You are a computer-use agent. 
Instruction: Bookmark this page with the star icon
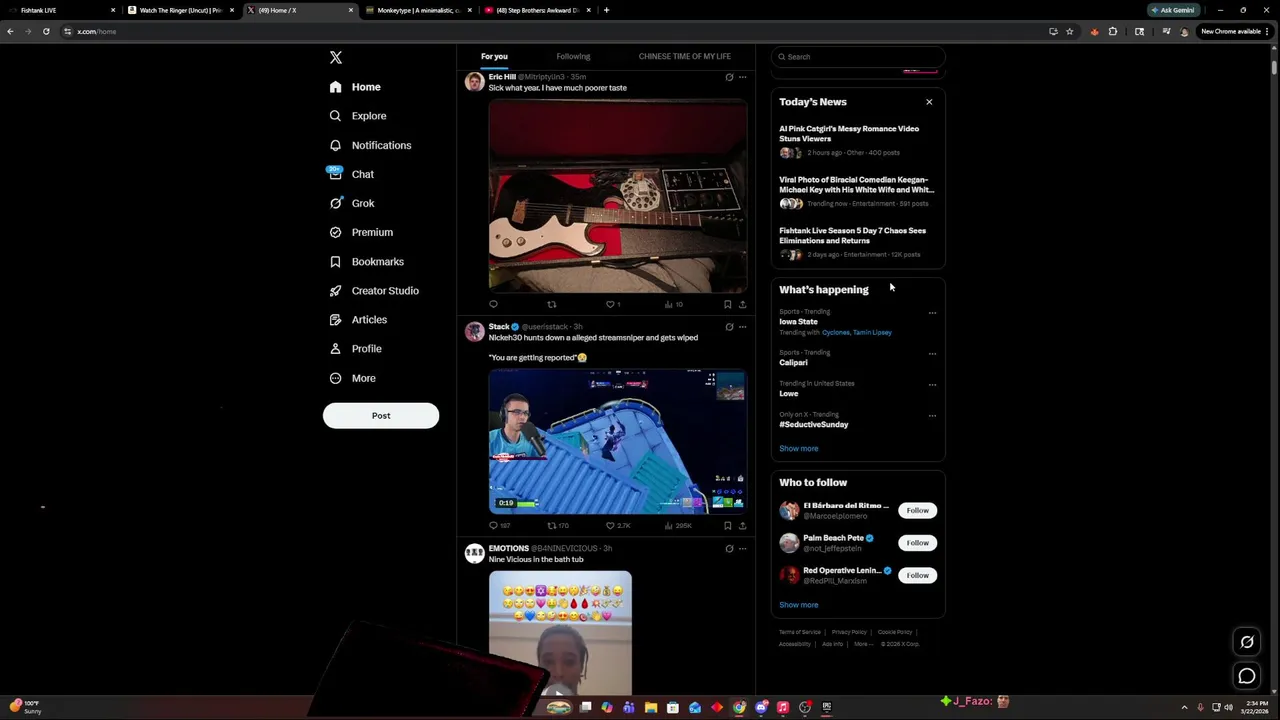click(x=1069, y=31)
